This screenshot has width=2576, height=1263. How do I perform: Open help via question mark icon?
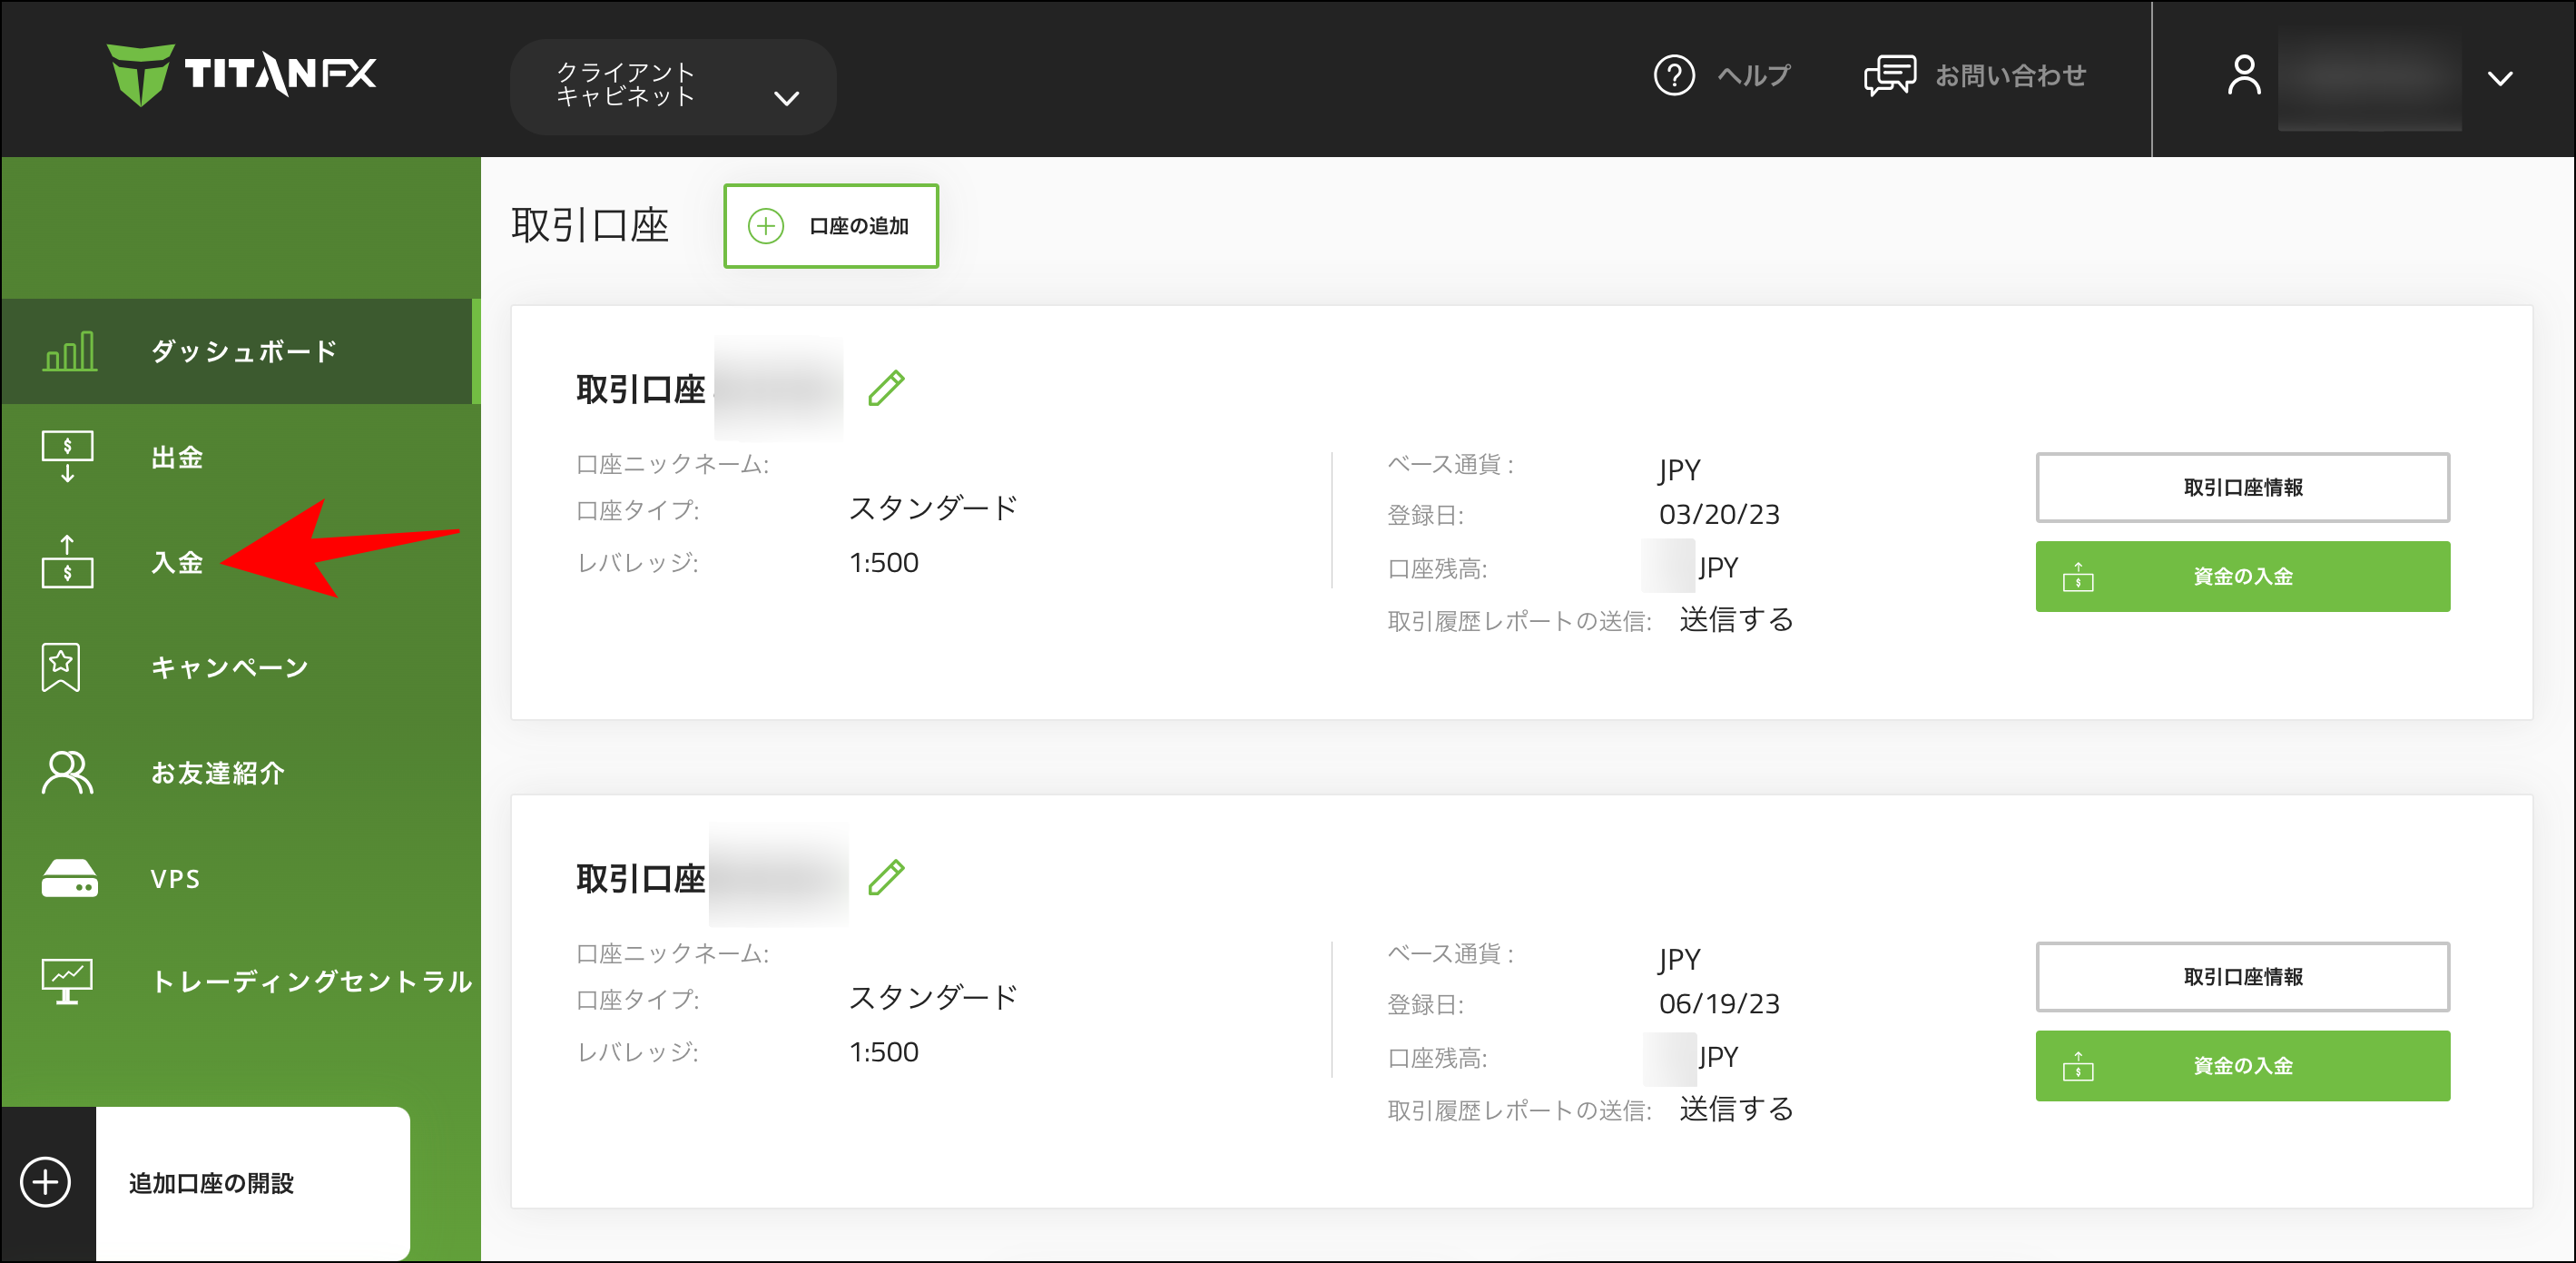coord(1675,74)
